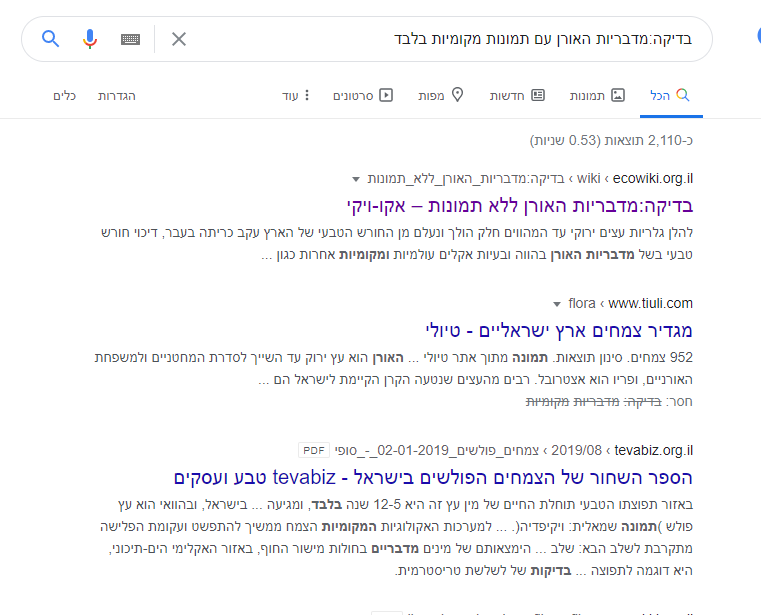Click the map pin icon on מפות tab
This screenshot has height=615, width=761.
click(458, 95)
